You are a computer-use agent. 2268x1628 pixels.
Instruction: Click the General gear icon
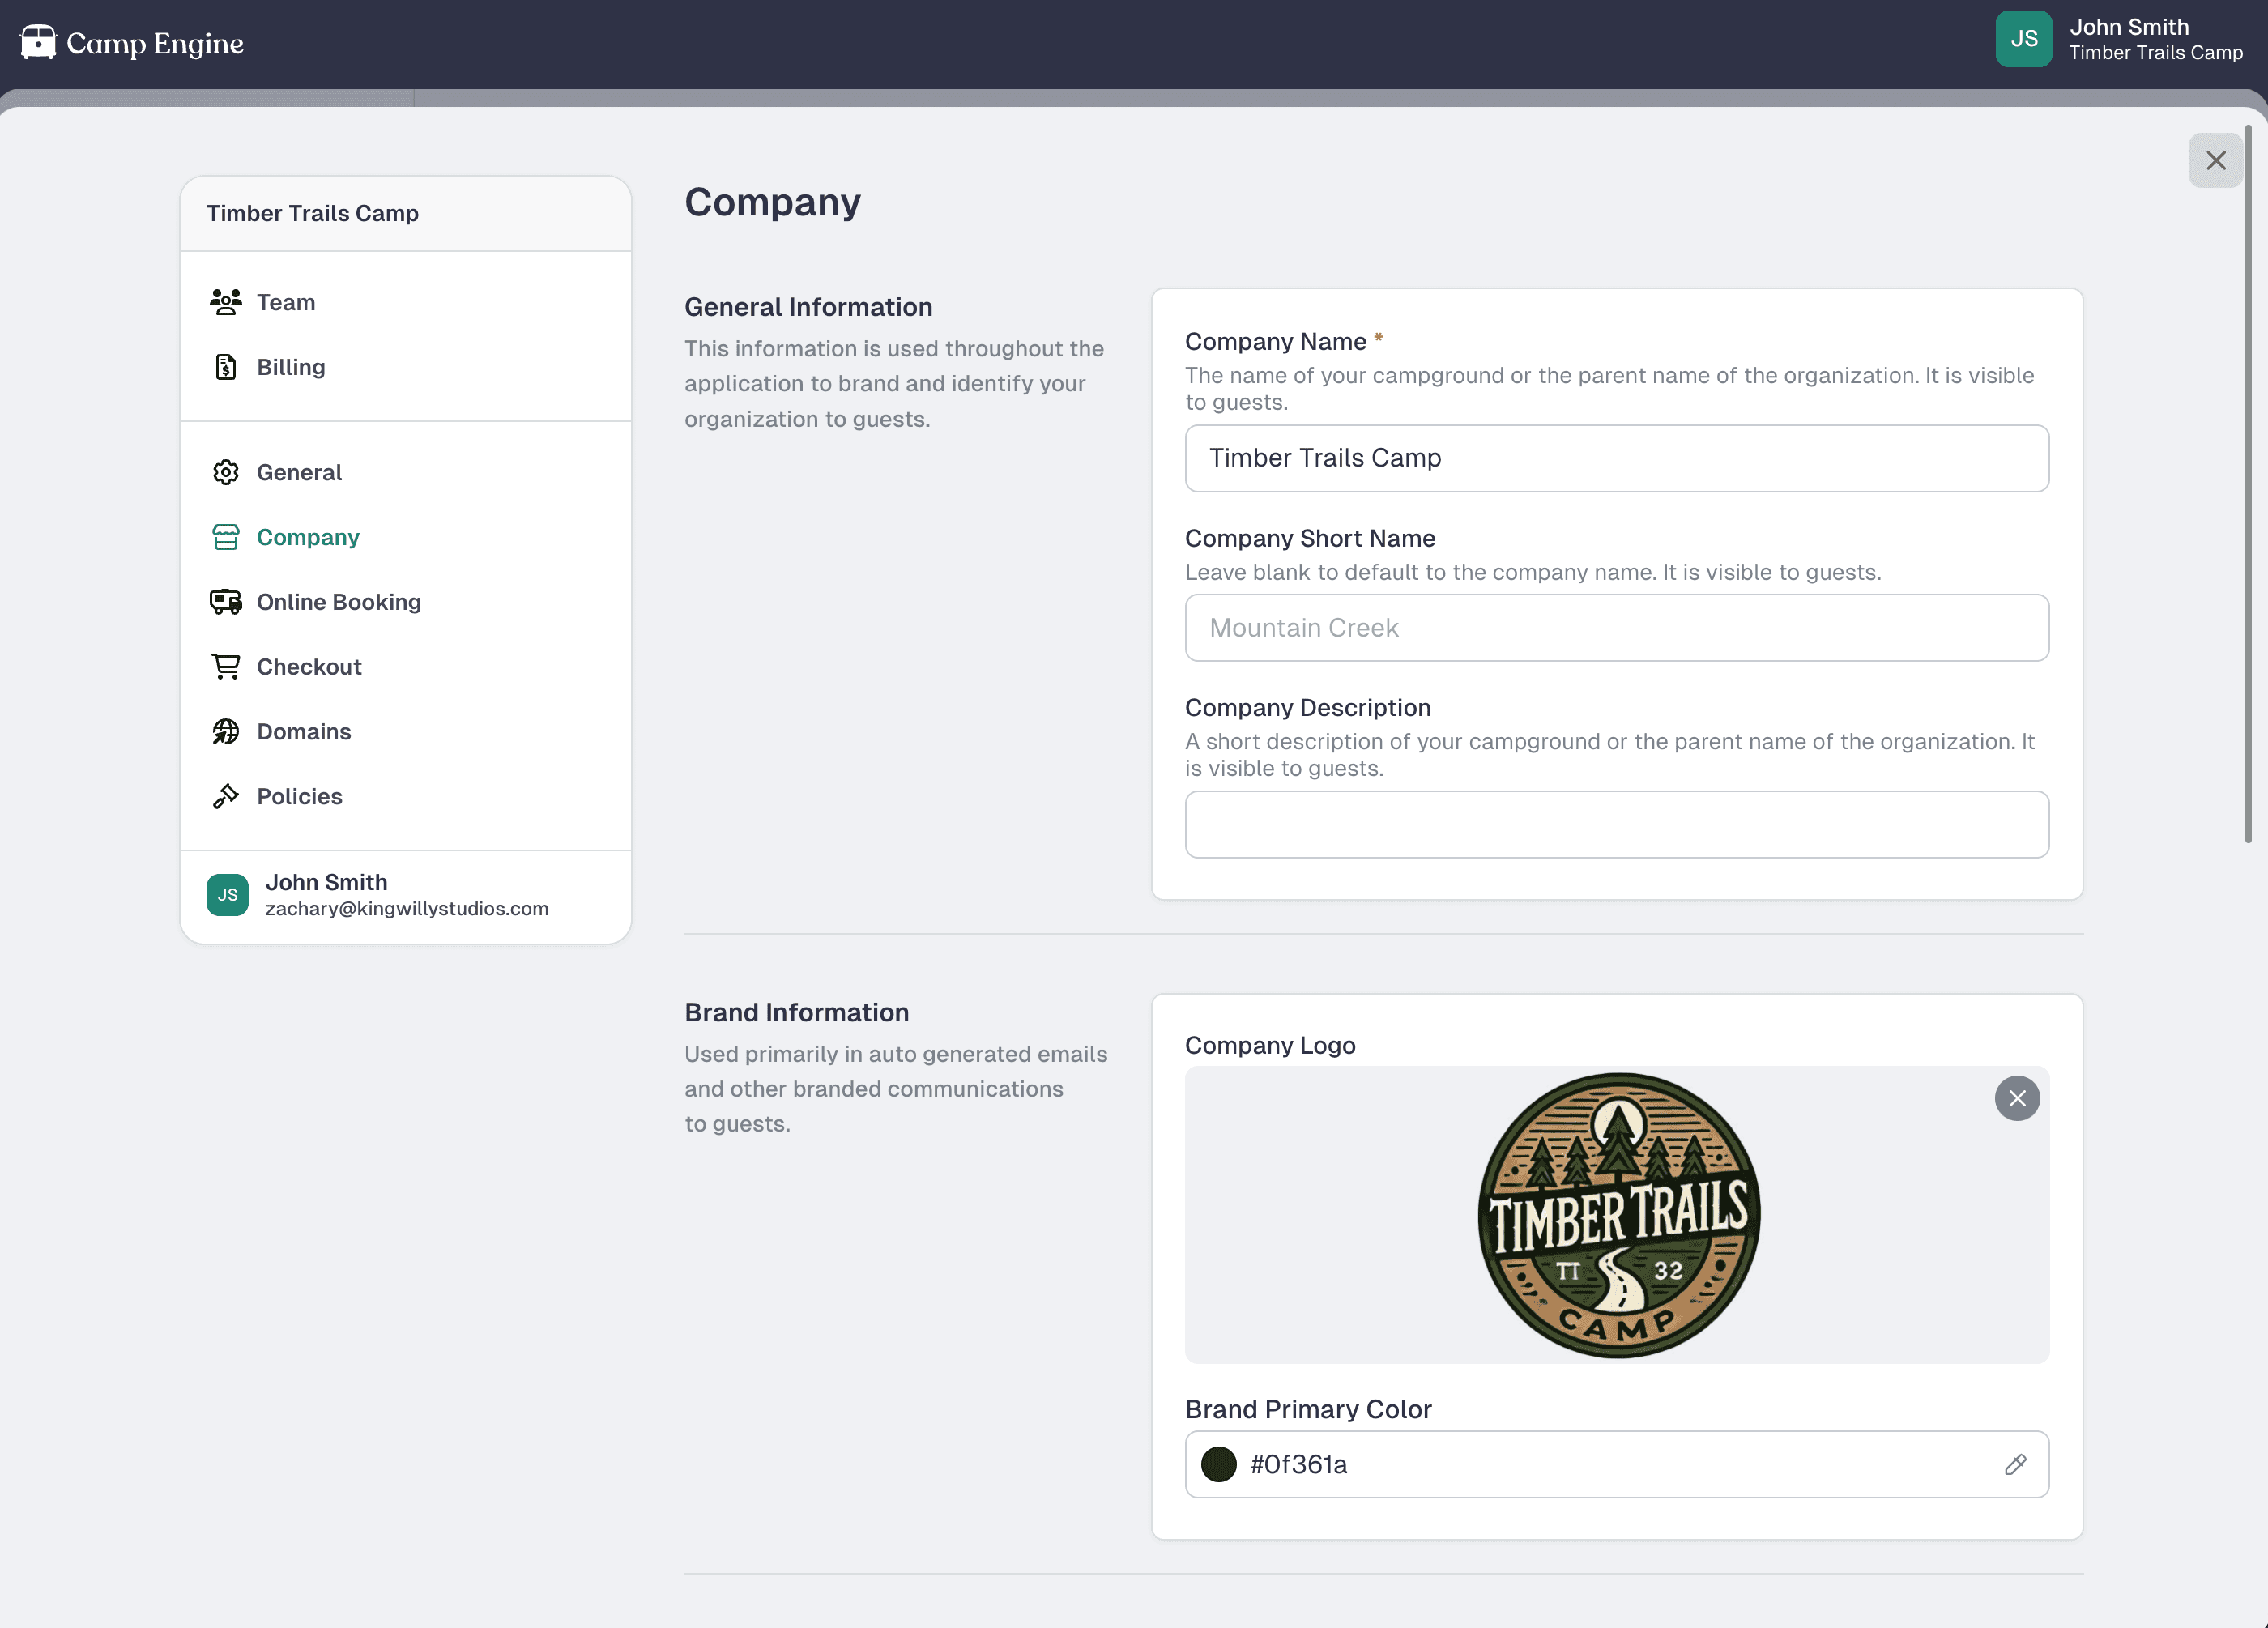pyautogui.click(x=225, y=472)
